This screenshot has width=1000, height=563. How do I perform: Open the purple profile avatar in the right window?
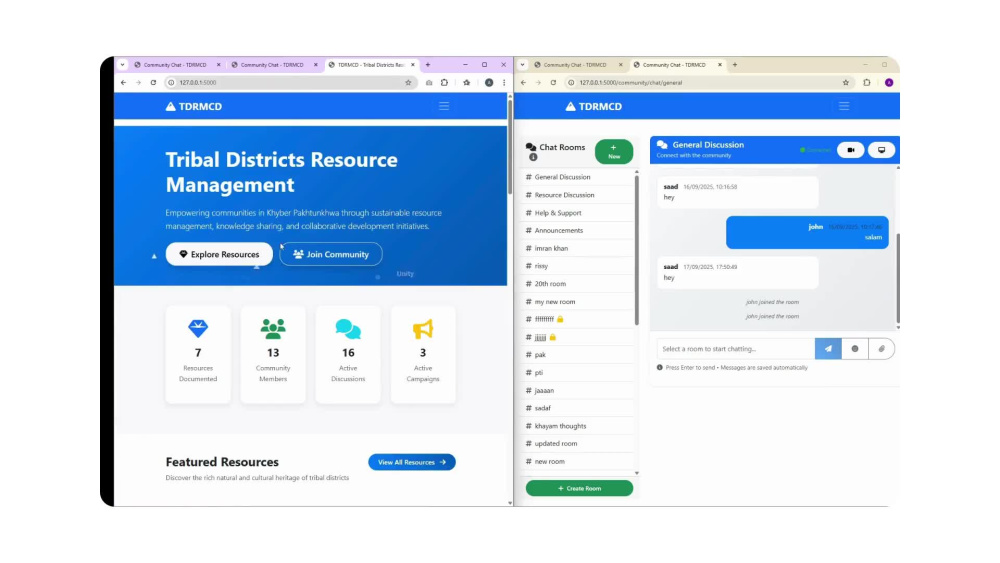pos(889,82)
